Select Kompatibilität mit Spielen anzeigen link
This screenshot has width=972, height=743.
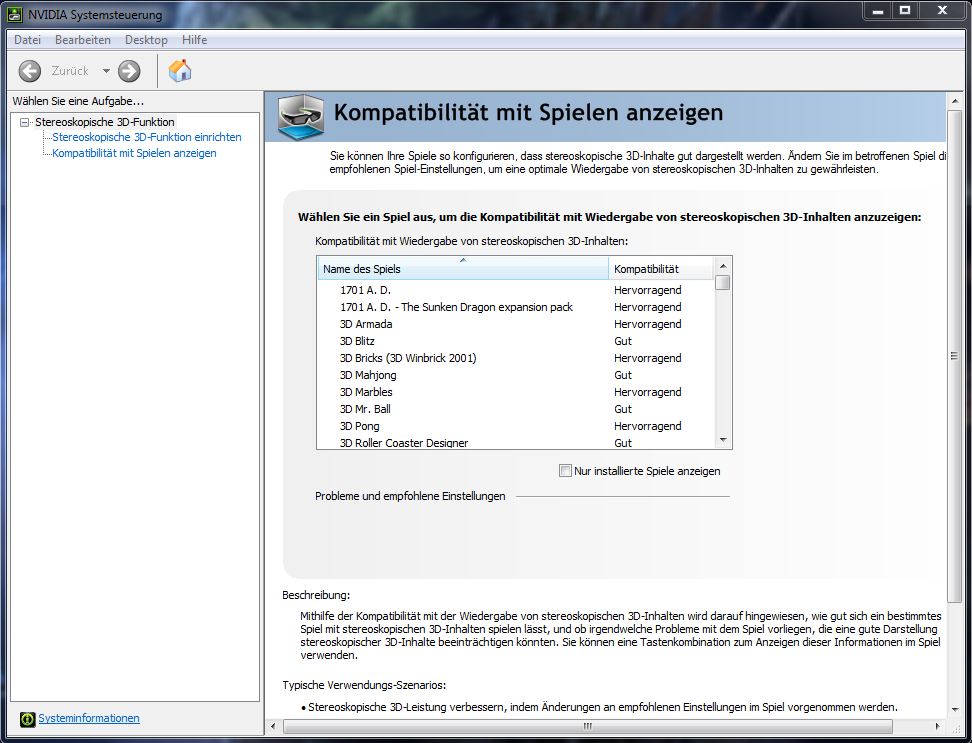tap(134, 153)
